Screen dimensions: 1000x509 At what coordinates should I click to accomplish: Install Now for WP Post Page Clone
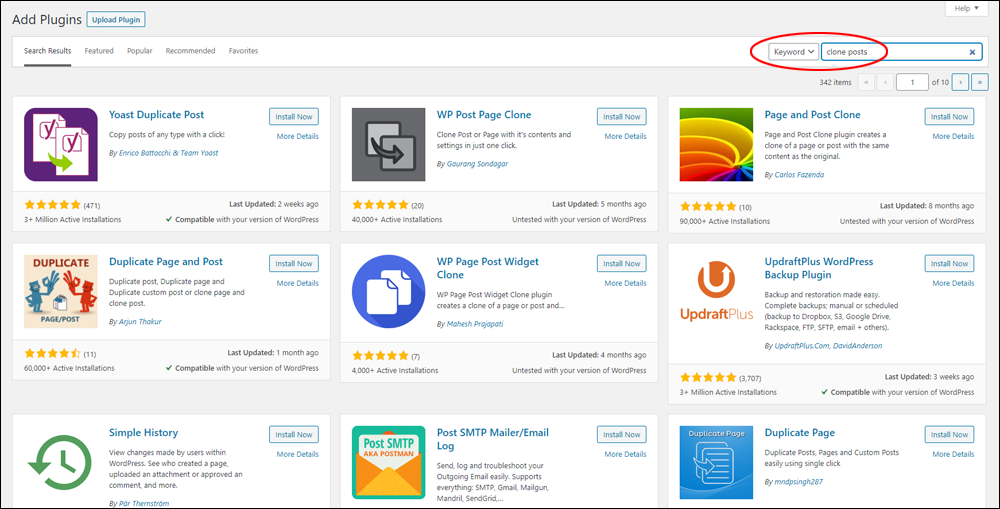[622, 117]
